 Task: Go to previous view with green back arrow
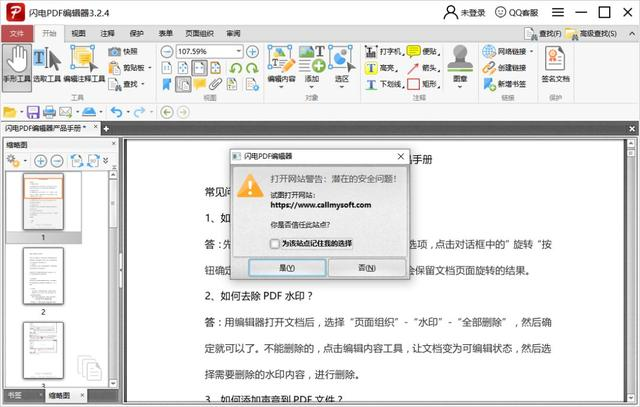click(167, 112)
